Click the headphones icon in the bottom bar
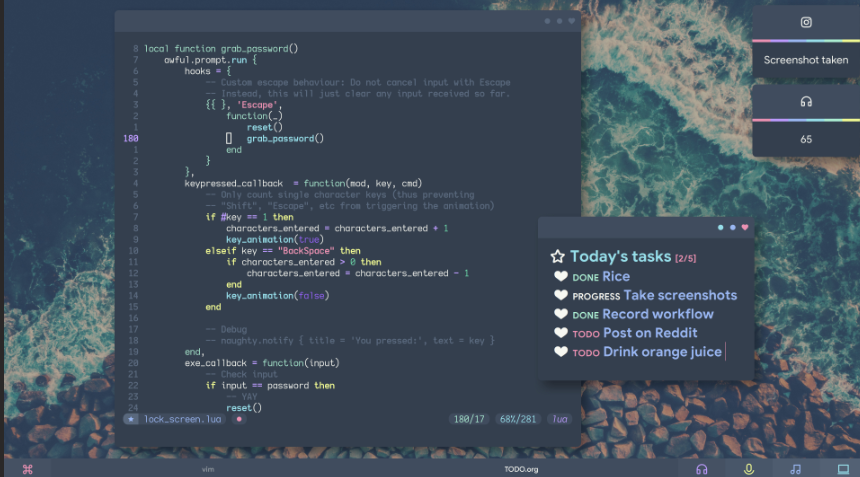The width and height of the screenshot is (860, 477). (702, 469)
